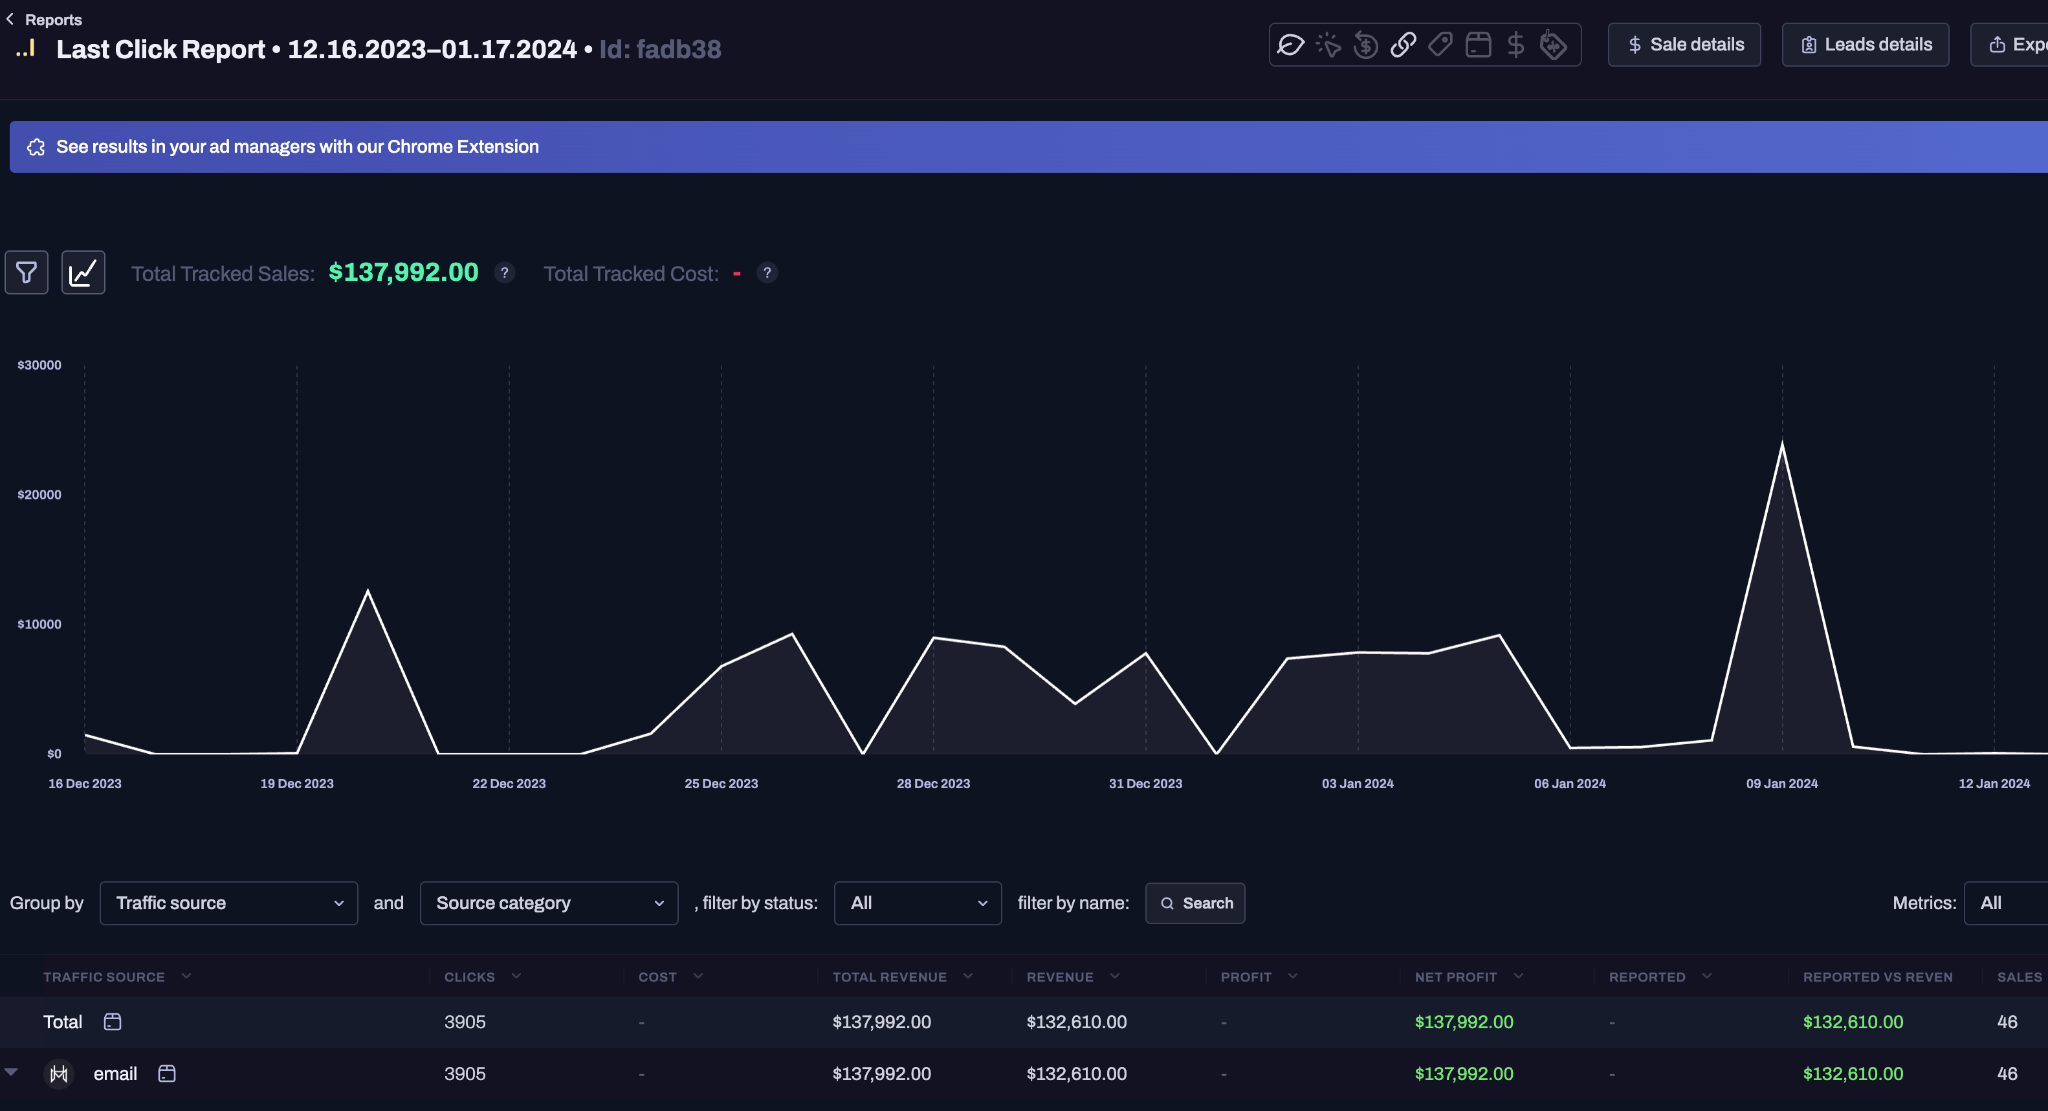Click the email row's 3905 clicks value

[x=465, y=1074]
